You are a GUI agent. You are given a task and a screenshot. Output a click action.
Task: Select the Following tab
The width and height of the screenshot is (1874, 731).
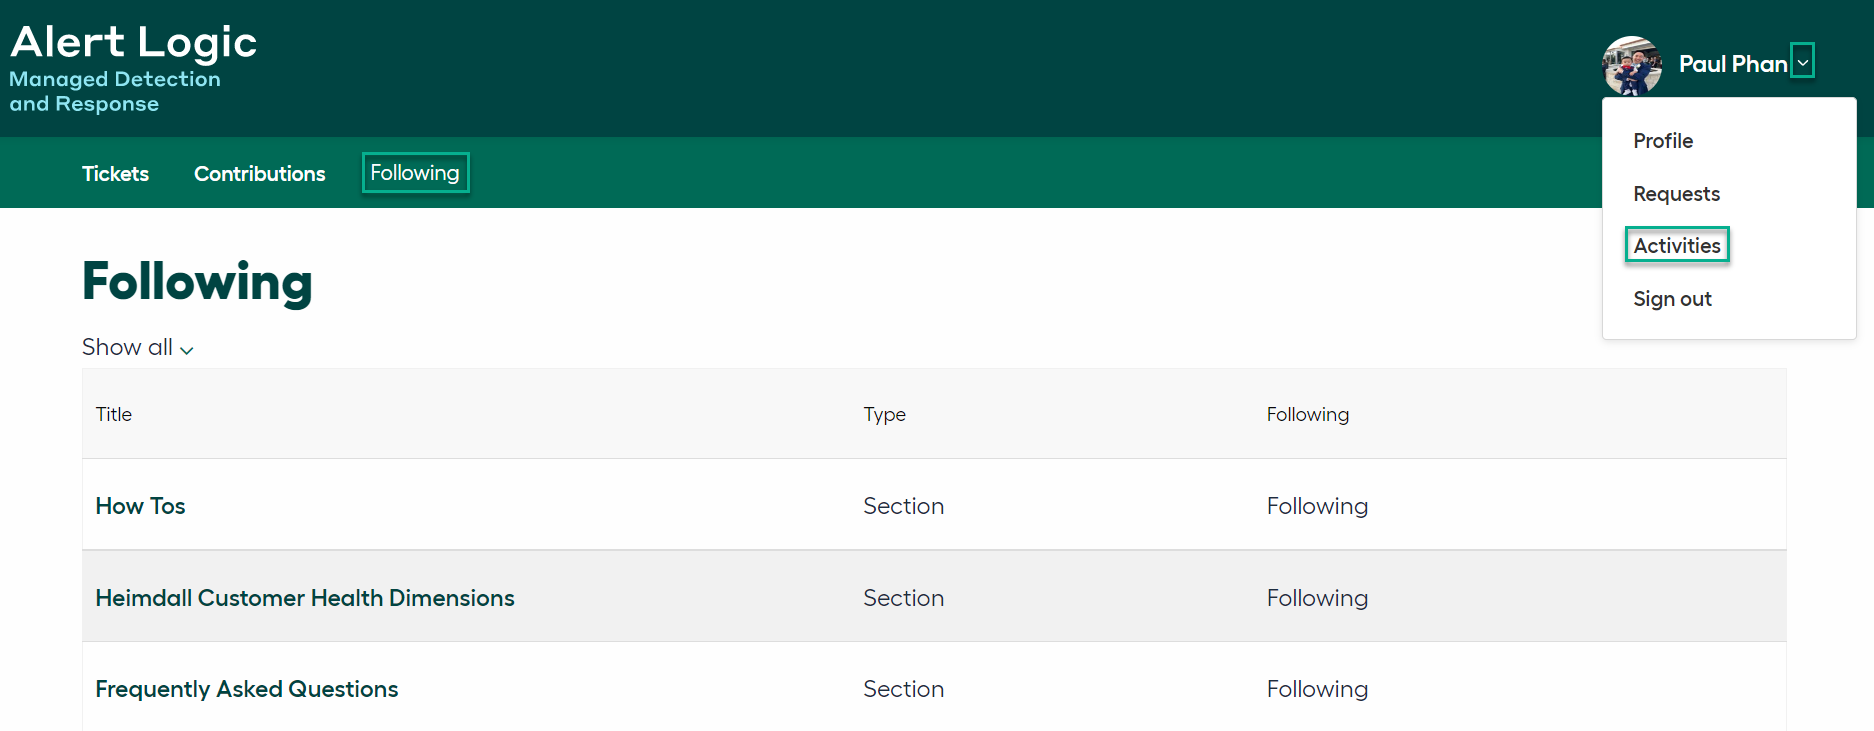click(x=415, y=173)
